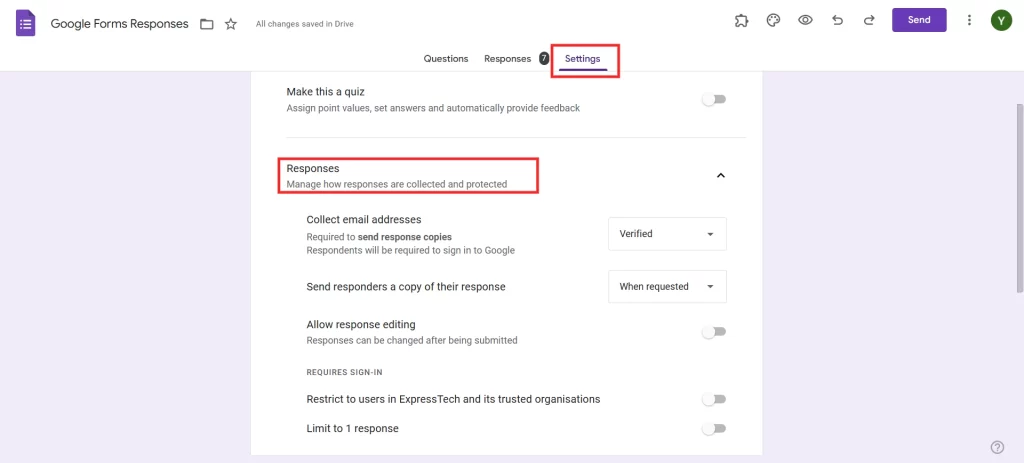This screenshot has width=1024, height=463.
Task: Switch to the Questions tab
Action: 446,59
